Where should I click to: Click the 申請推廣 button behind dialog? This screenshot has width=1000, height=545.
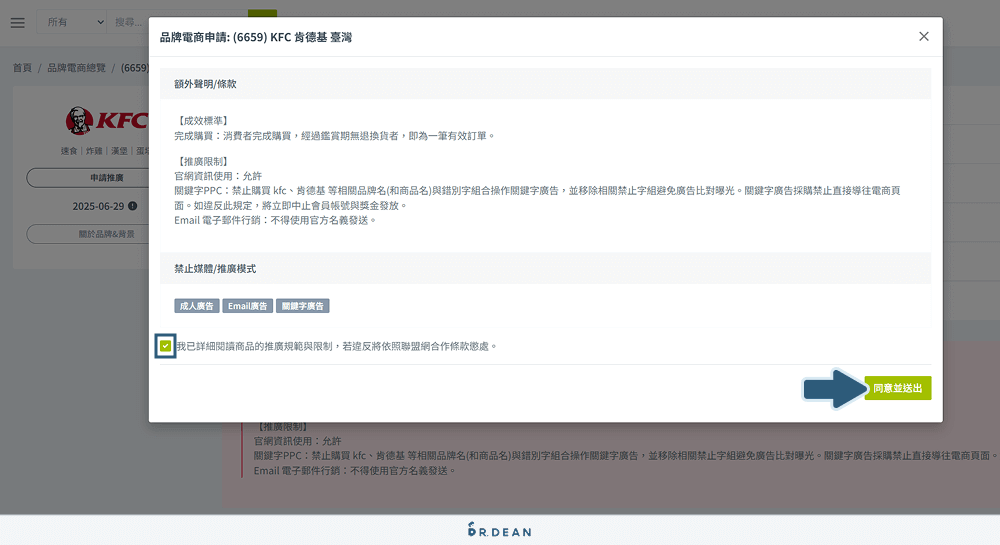point(87,178)
